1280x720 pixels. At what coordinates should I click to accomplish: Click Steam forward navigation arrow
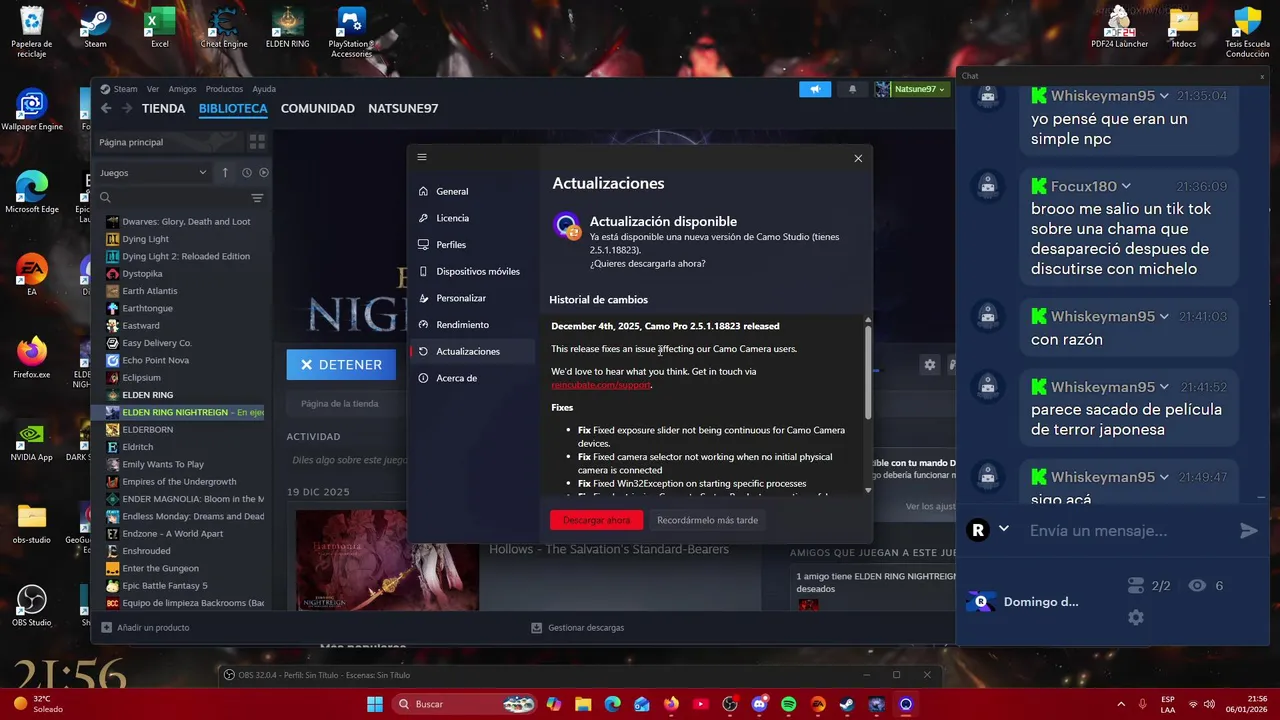coord(127,108)
